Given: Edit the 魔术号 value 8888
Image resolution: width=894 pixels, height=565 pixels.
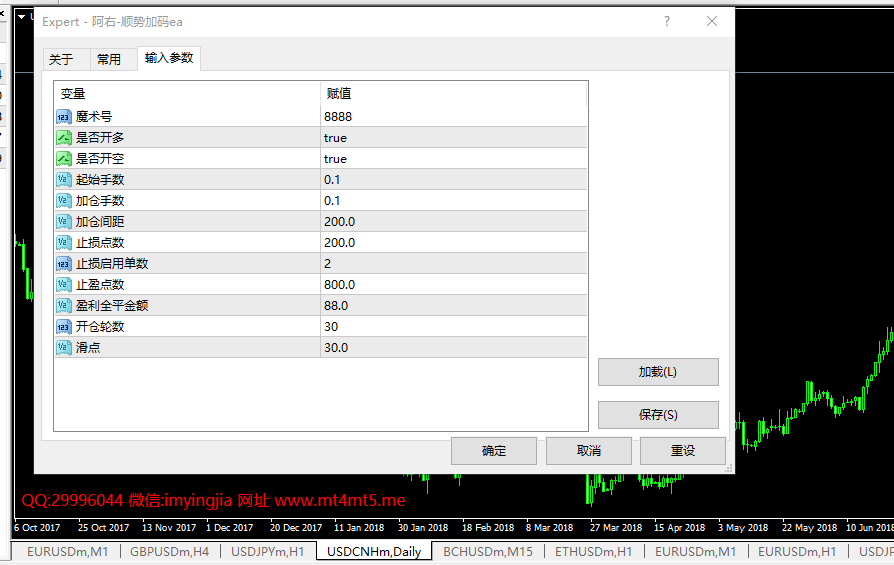Looking at the screenshot, I should click(454, 117).
